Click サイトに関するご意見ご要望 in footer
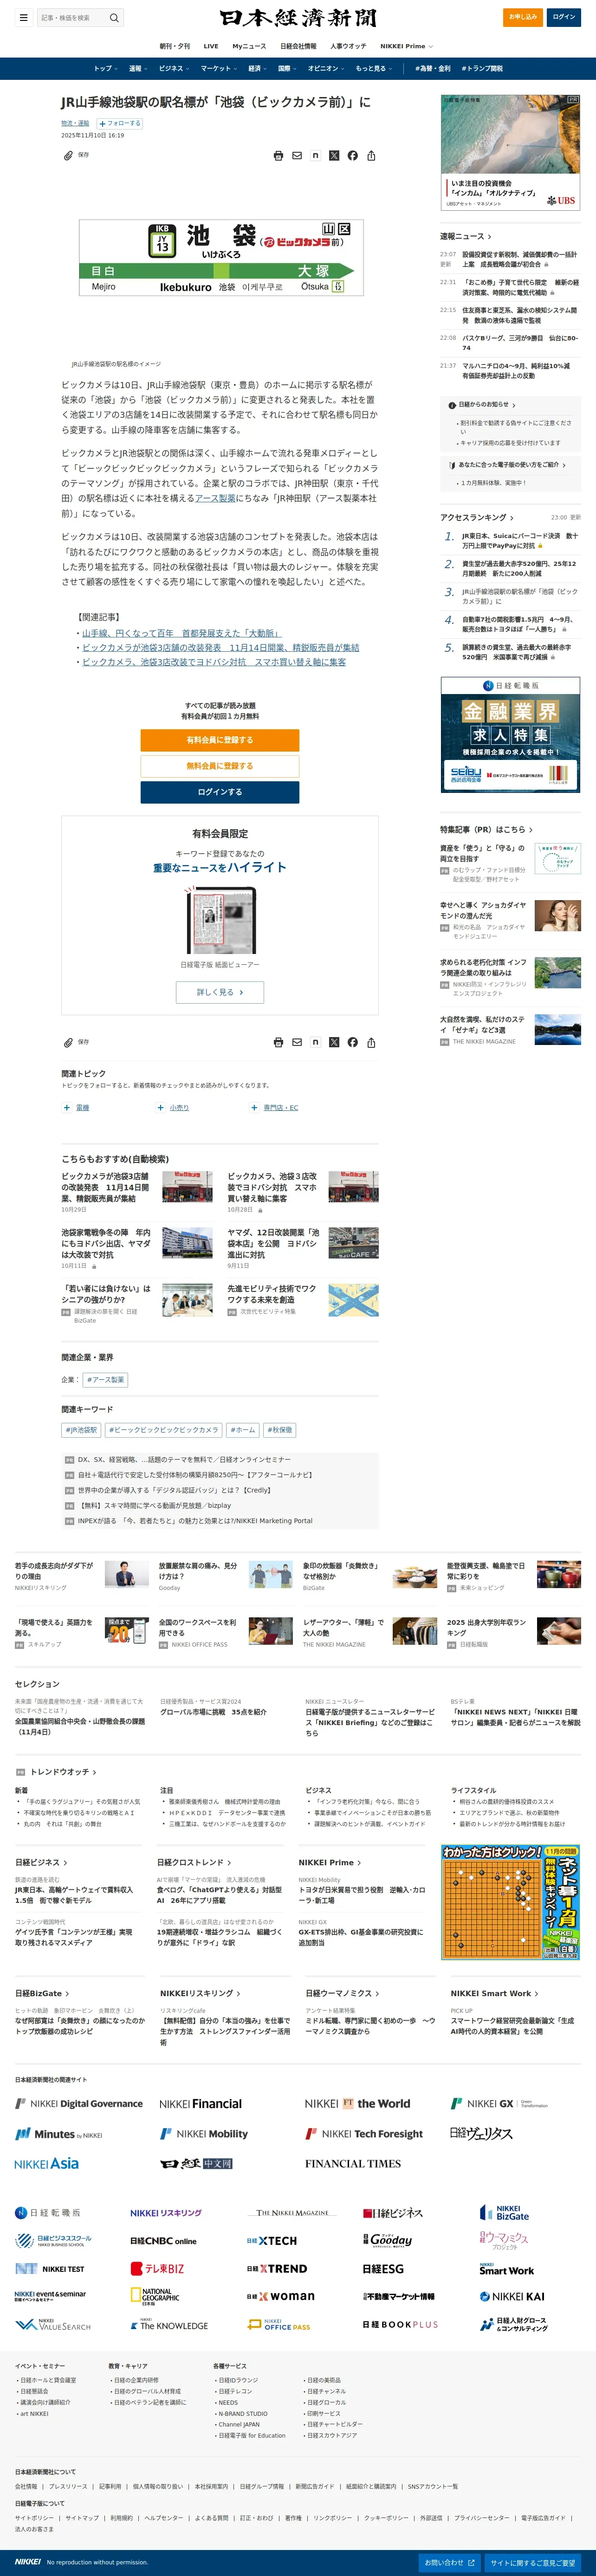Image resolution: width=596 pixels, height=2576 pixels. pos(534,2563)
